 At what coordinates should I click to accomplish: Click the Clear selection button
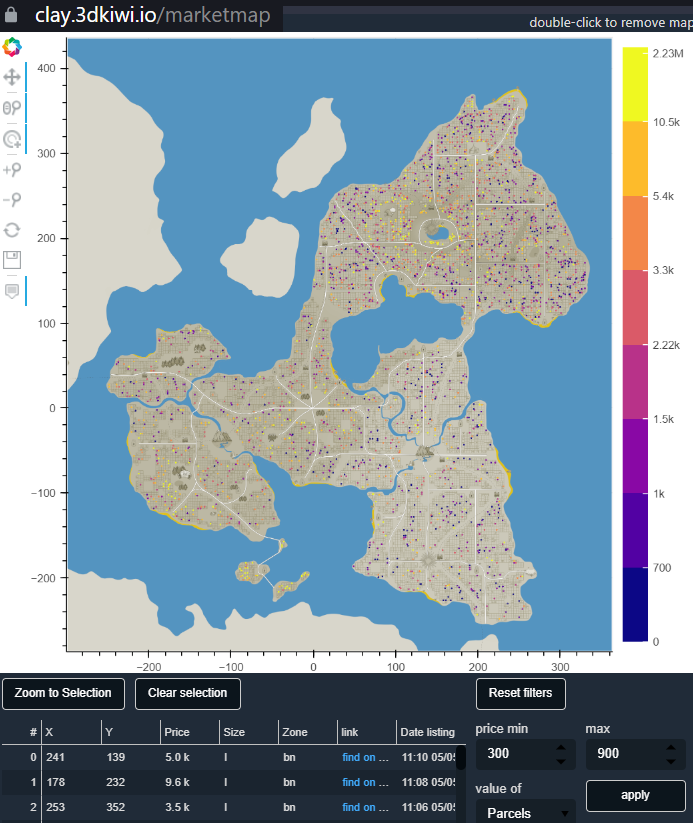pyautogui.click(x=187, y=693)
